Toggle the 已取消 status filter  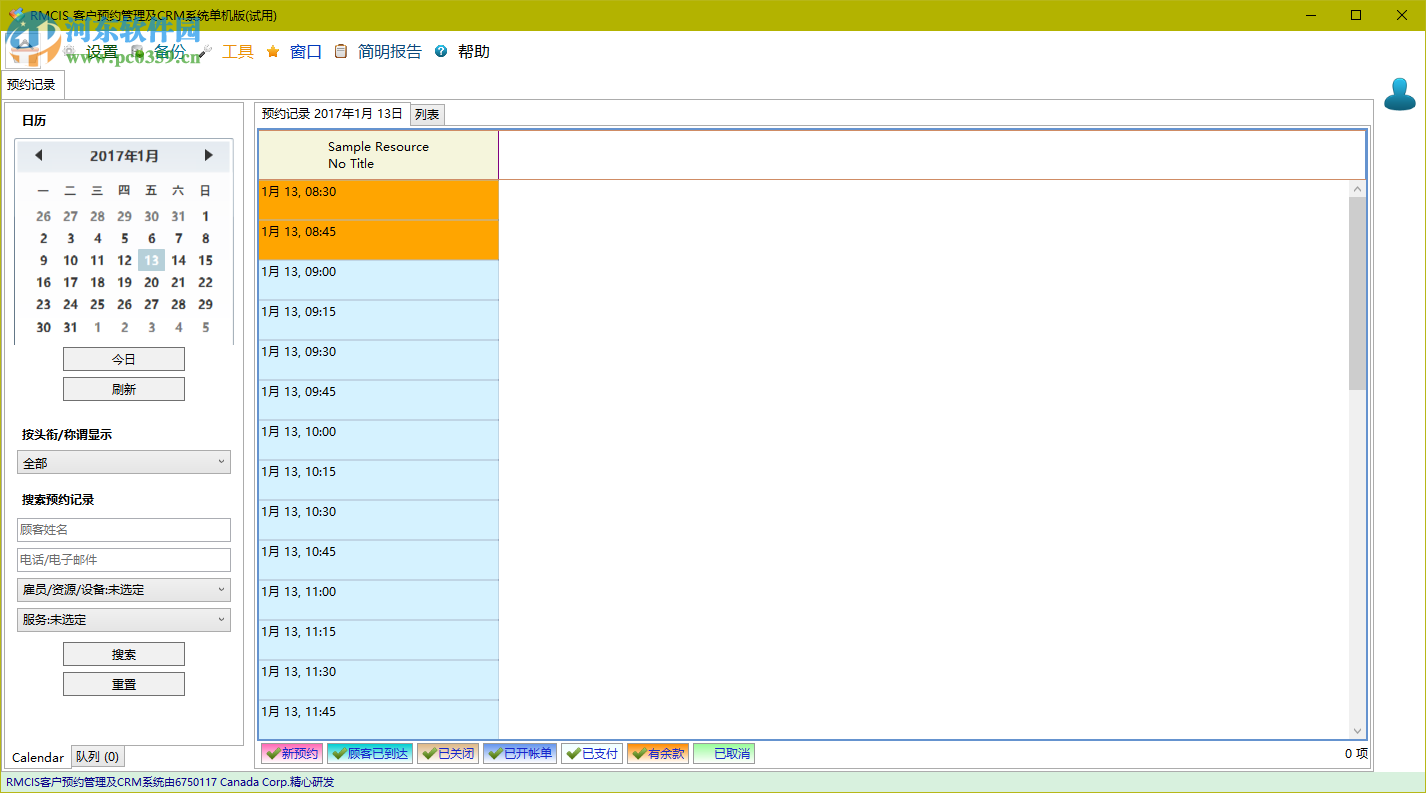click(723, 753)
